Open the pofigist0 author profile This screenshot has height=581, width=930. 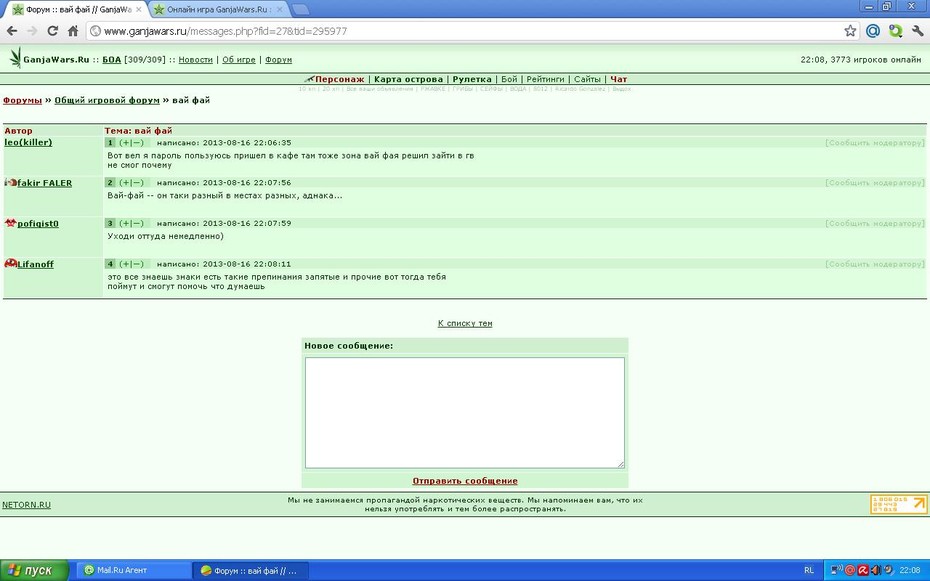(x=38, y=224)
